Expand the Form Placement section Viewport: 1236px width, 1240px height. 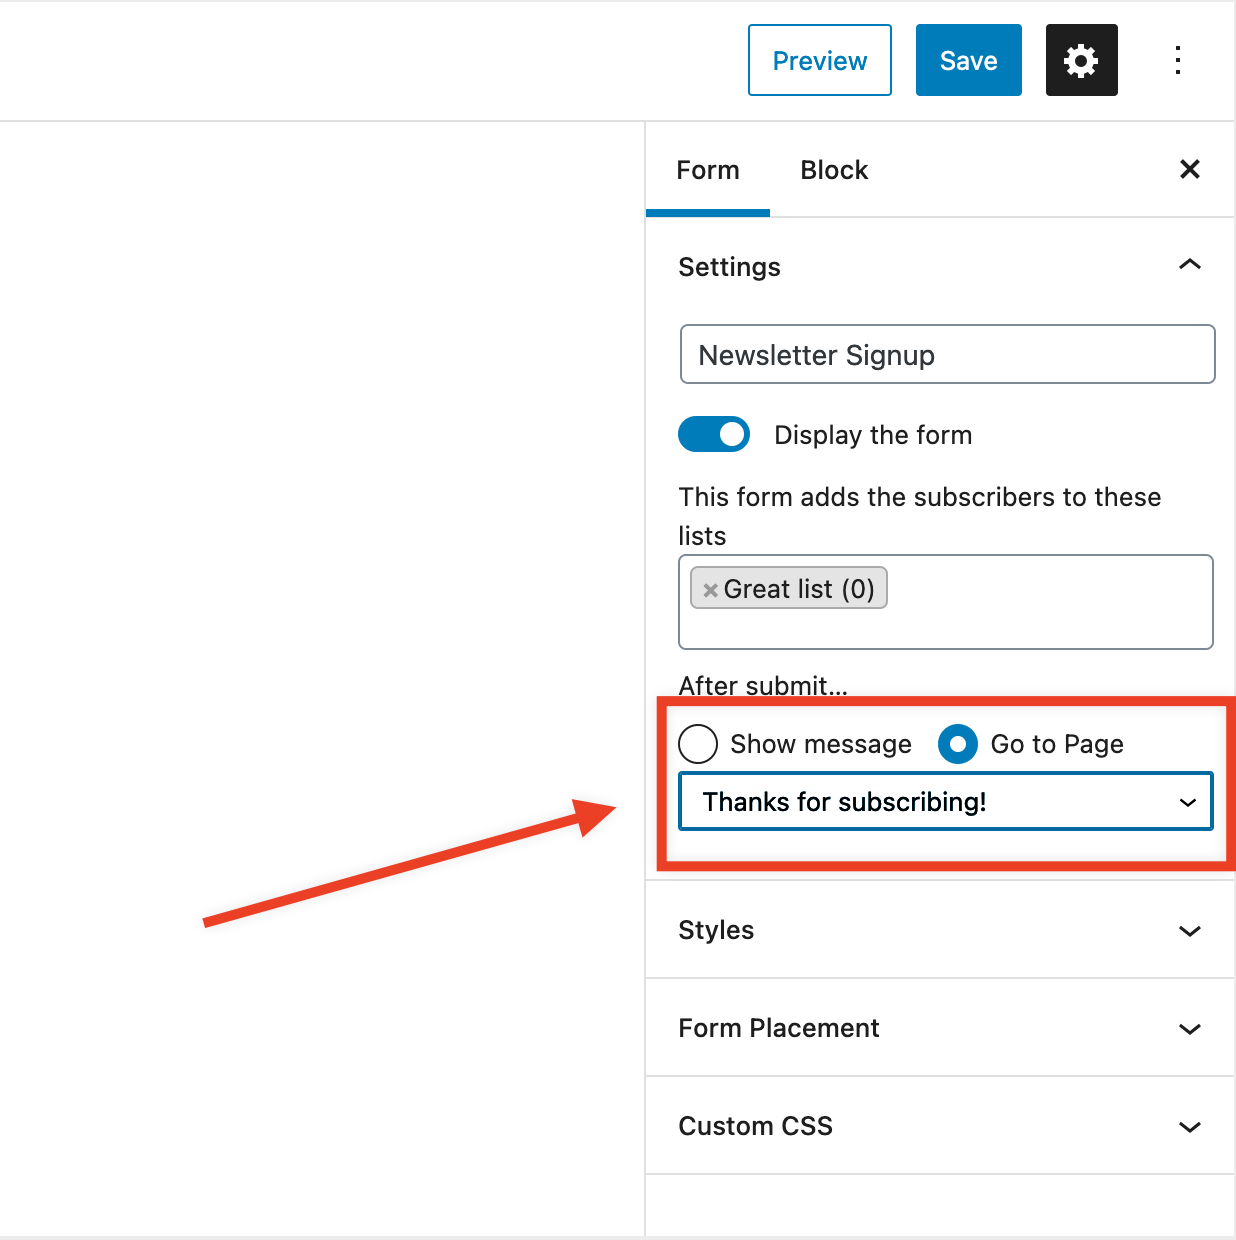coord(940,1028)
